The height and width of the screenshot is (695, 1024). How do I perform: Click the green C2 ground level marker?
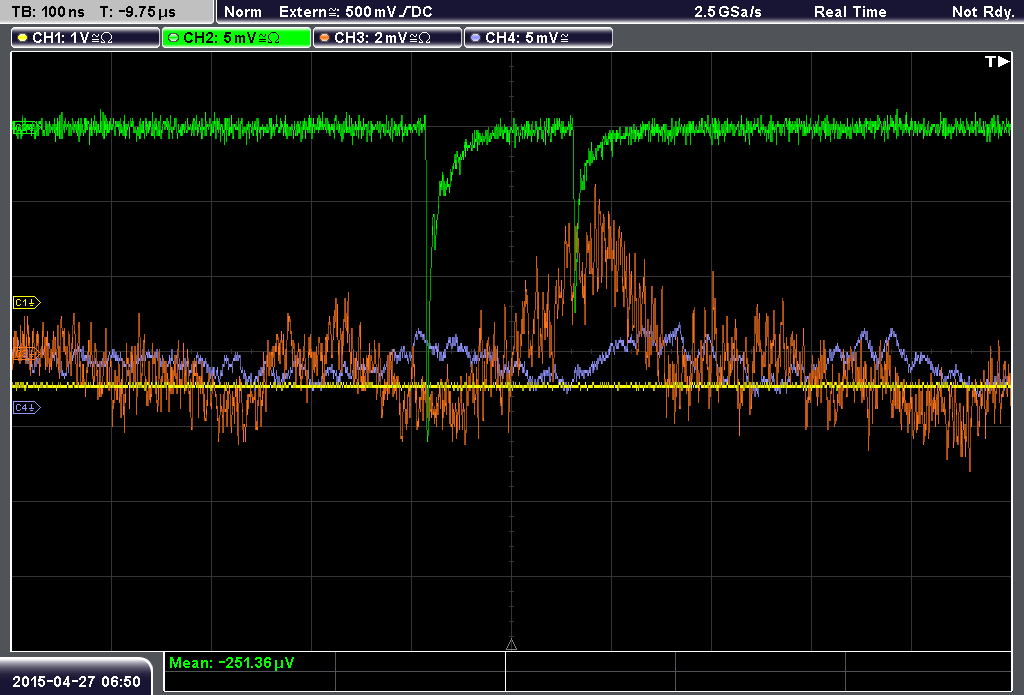(x=27, y=127)
